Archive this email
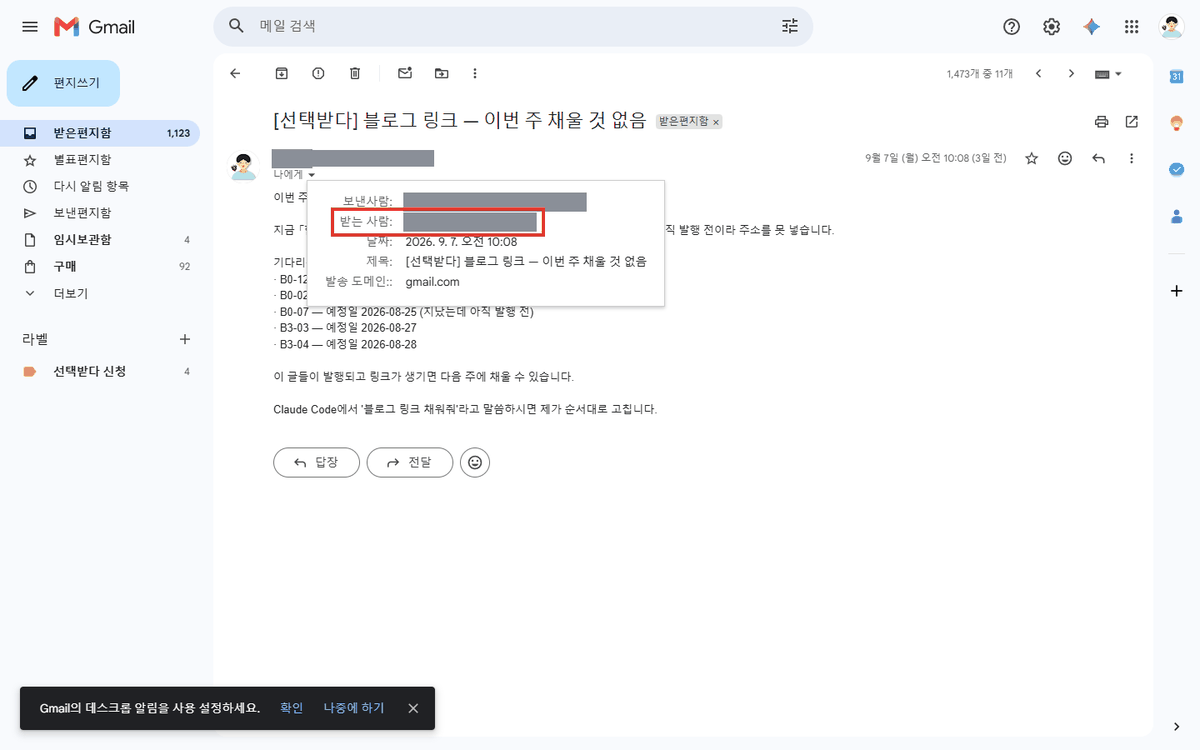The height and width of the screenshot is (750, 1200). tap(282, 73)
